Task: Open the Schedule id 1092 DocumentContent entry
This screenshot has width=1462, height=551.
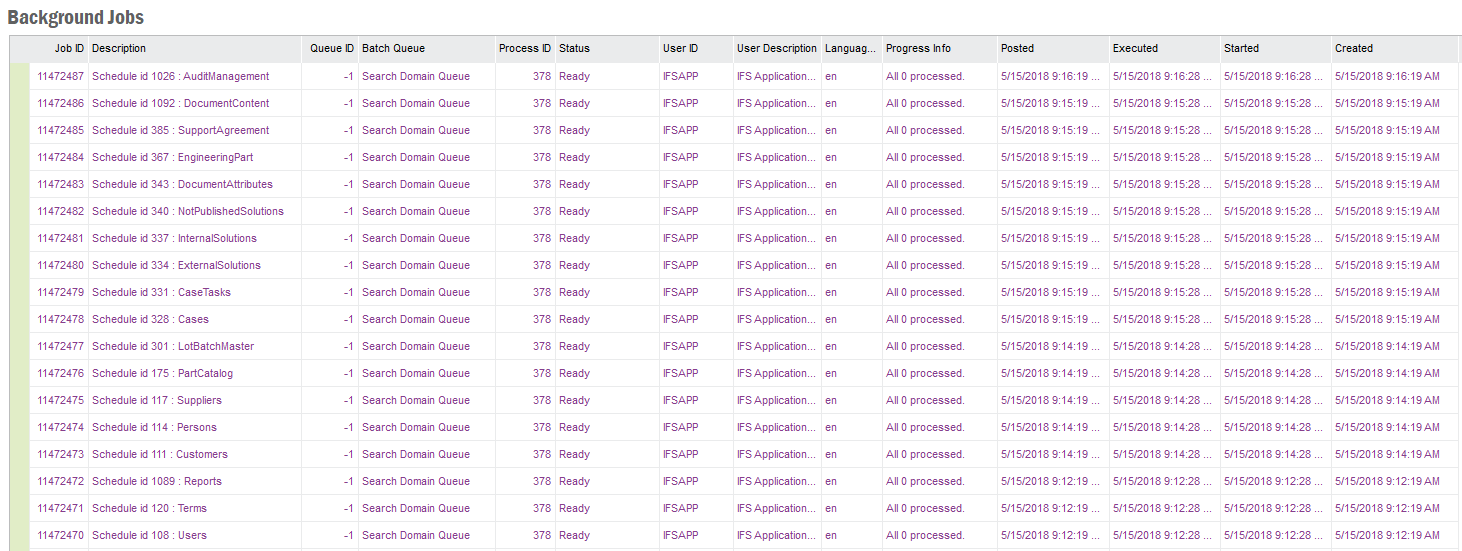Action: pos(180,103)
